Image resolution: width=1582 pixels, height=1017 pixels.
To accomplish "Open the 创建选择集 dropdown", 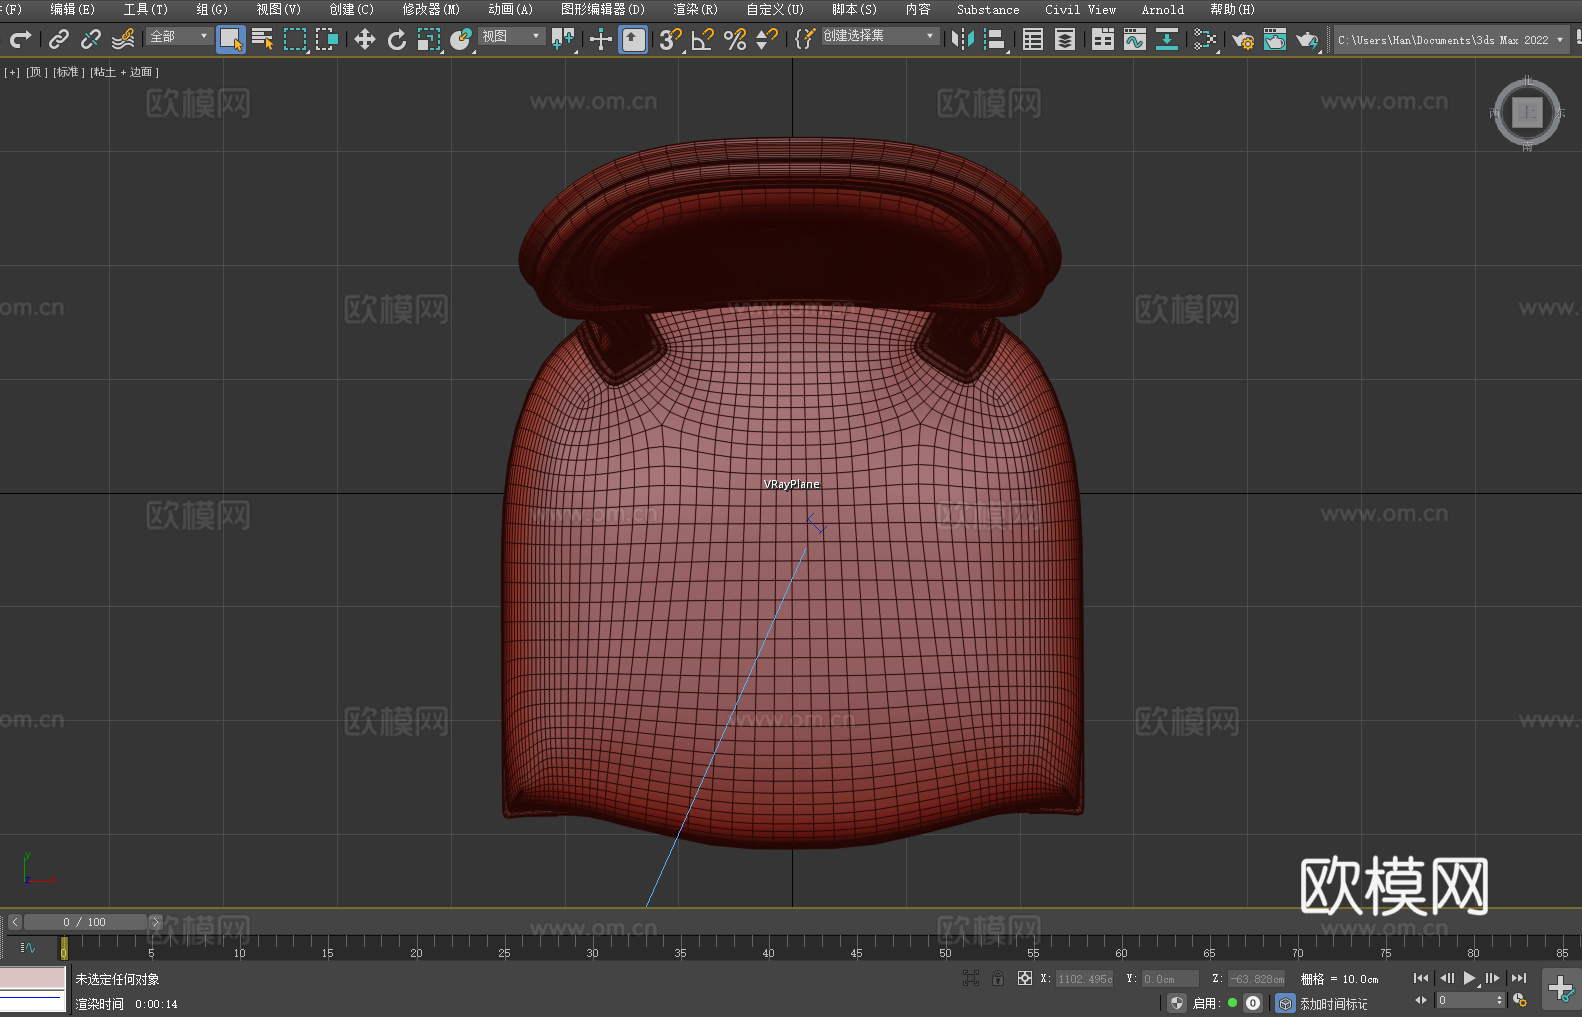I will pos(880,36).
